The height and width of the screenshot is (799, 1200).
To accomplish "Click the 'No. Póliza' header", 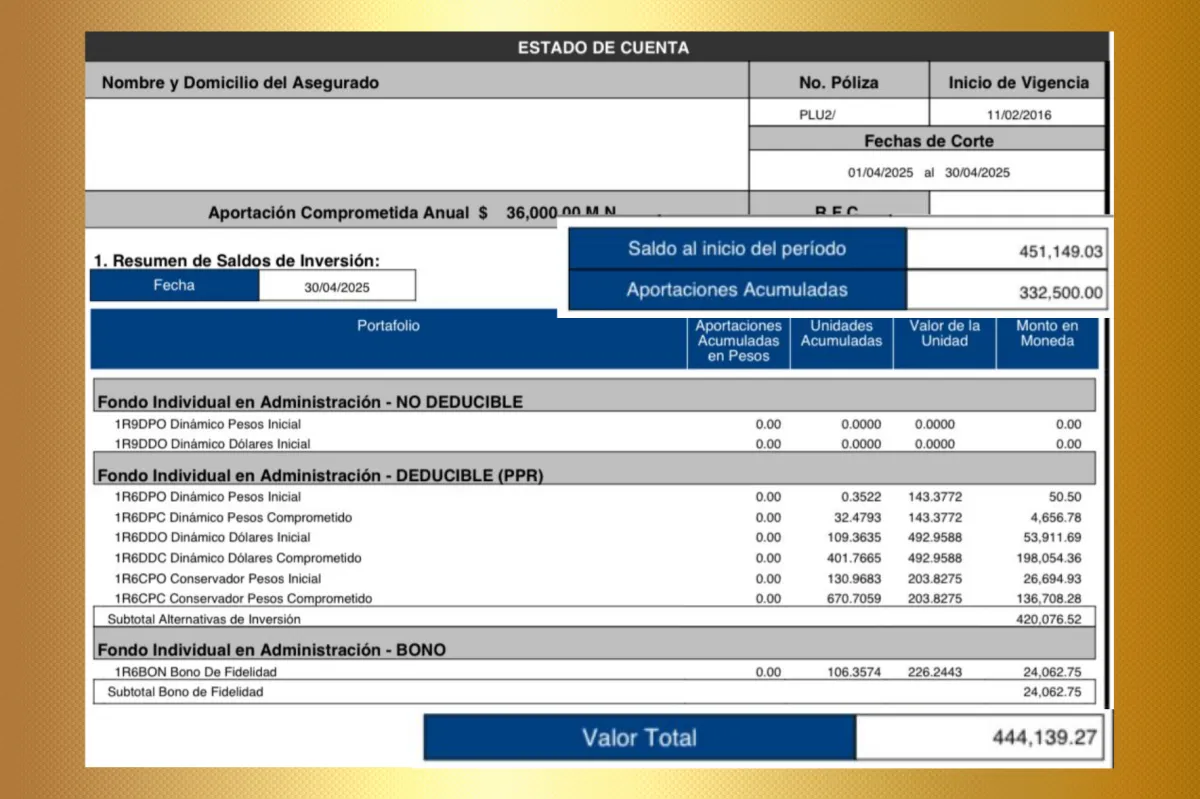I will (x=839, y=82).
